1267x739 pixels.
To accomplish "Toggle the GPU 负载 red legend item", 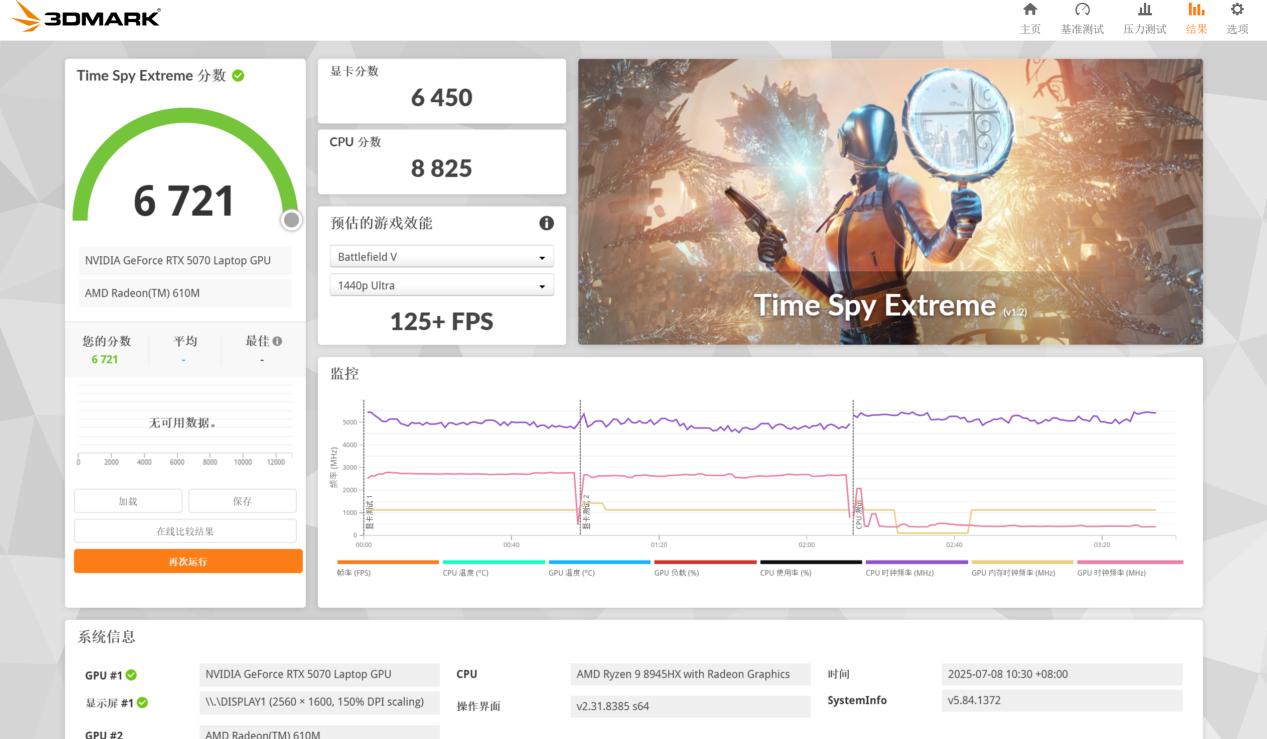I will 705,567.
